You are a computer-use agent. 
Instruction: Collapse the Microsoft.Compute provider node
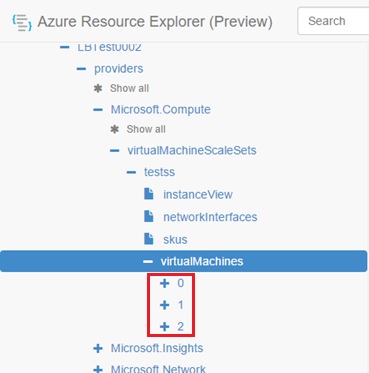coord(98,110)
